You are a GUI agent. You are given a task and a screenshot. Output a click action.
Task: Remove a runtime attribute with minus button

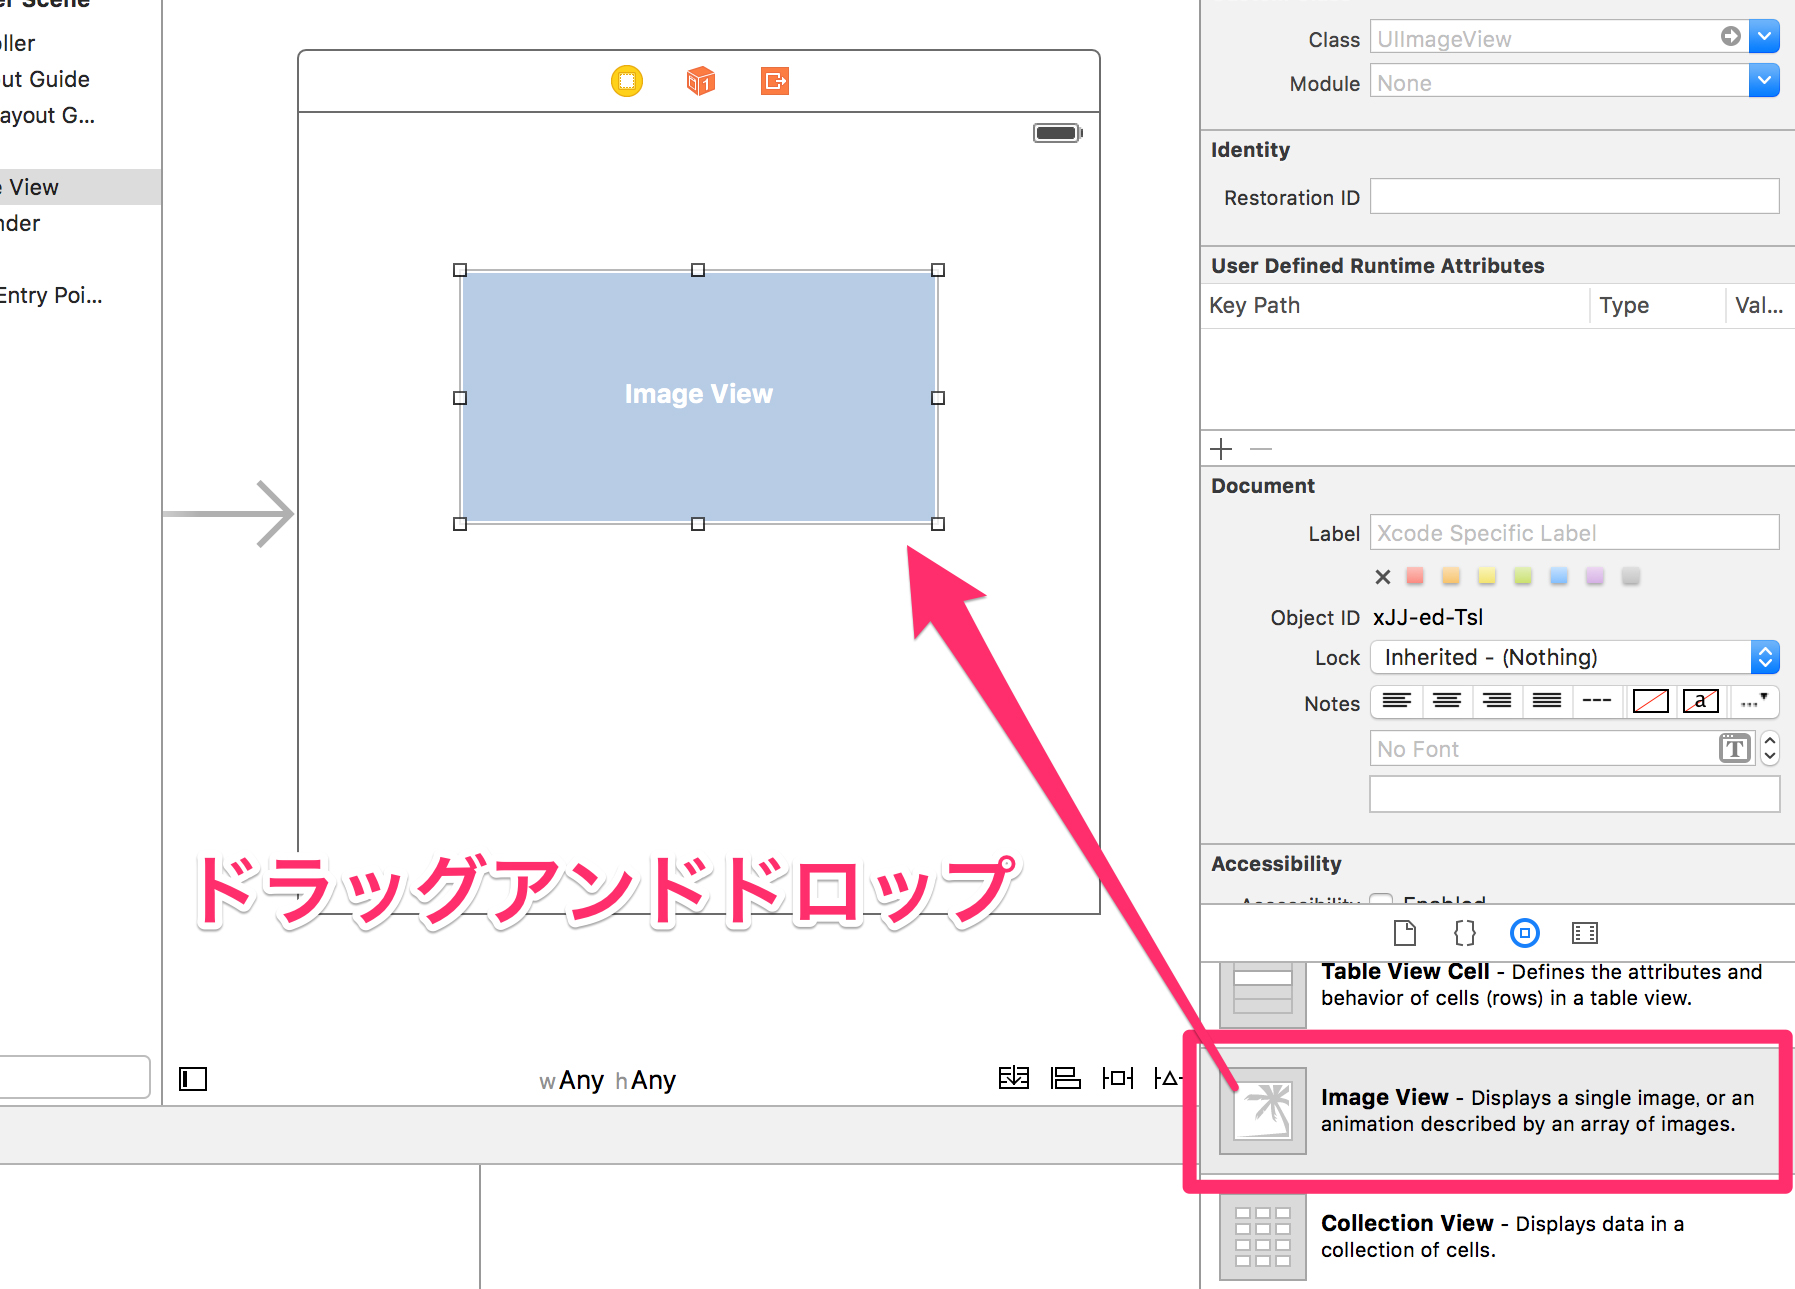click(x=1260, y=448)
